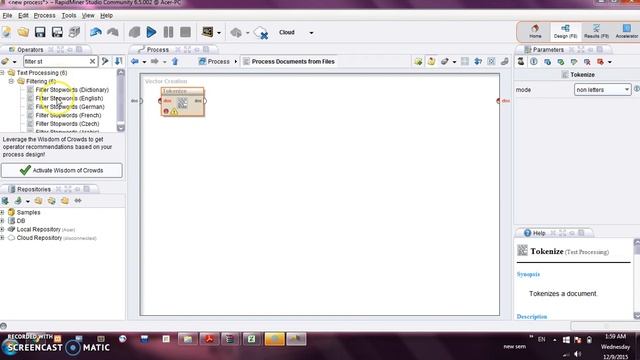Open the Edit menu

(x=23, y=16)
